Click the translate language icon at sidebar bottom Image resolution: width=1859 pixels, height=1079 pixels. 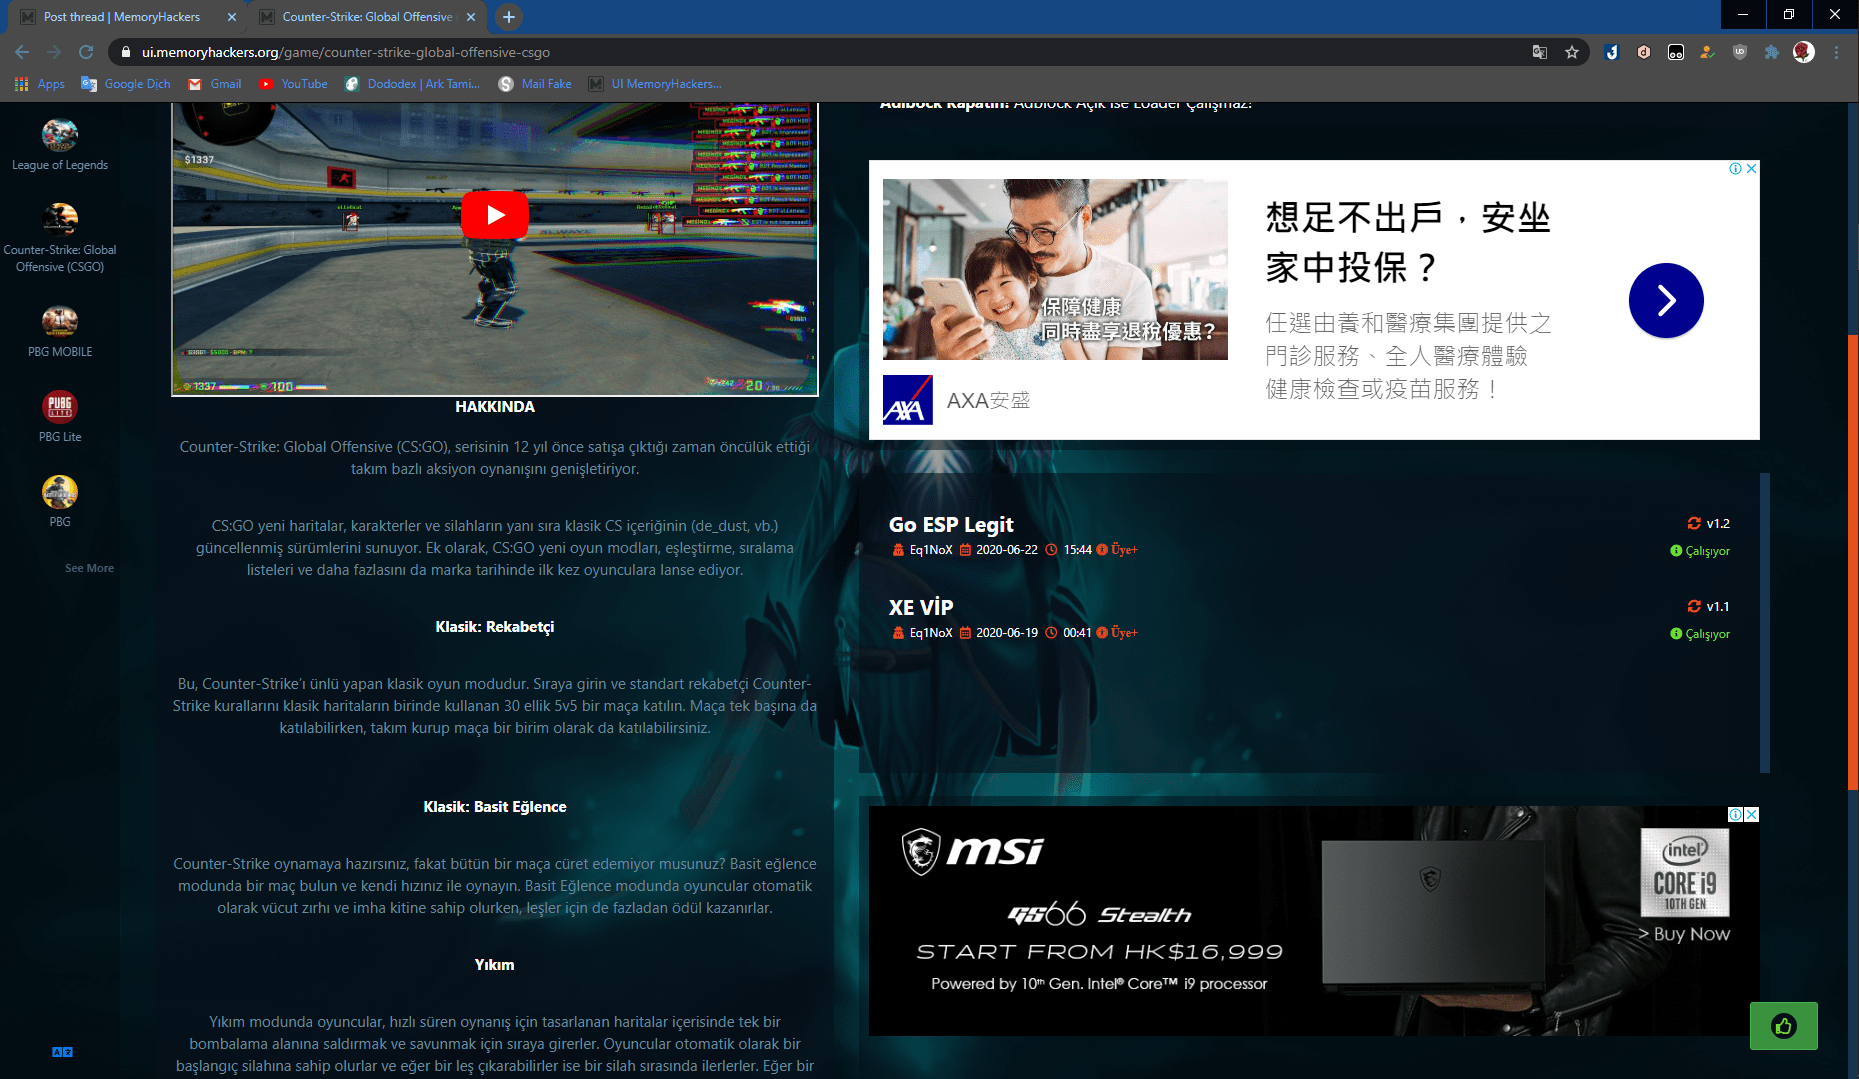pos(62,1052)
